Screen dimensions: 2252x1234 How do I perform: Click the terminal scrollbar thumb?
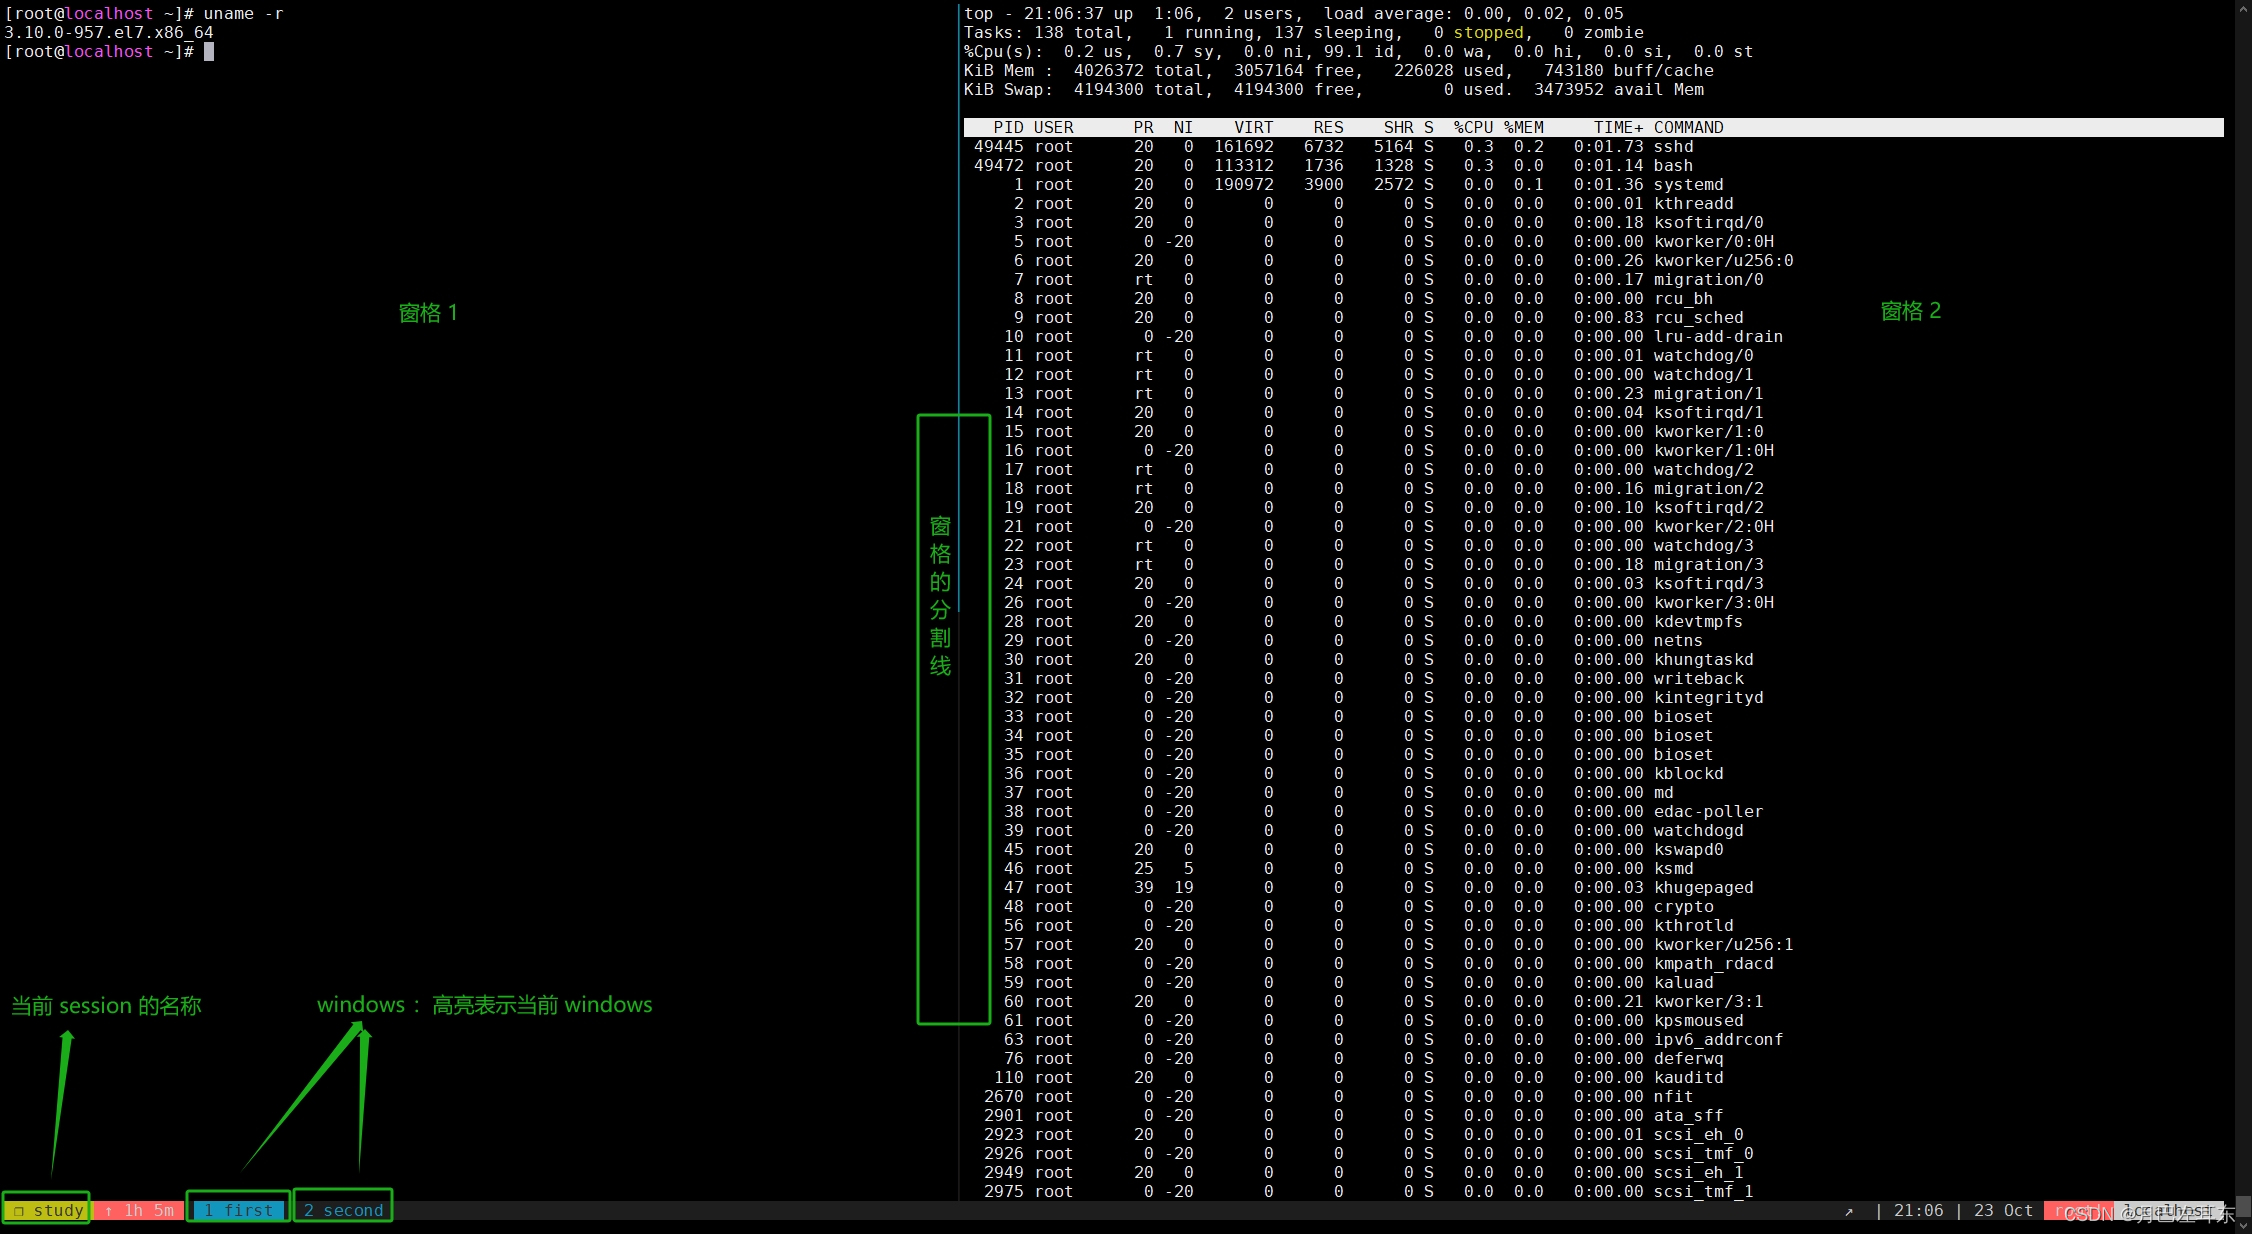coord(2243,1205)
